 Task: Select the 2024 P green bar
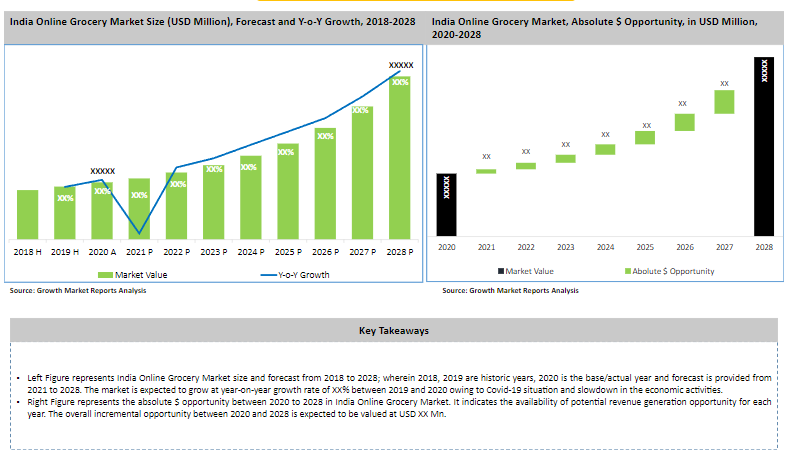coord(251,197)
